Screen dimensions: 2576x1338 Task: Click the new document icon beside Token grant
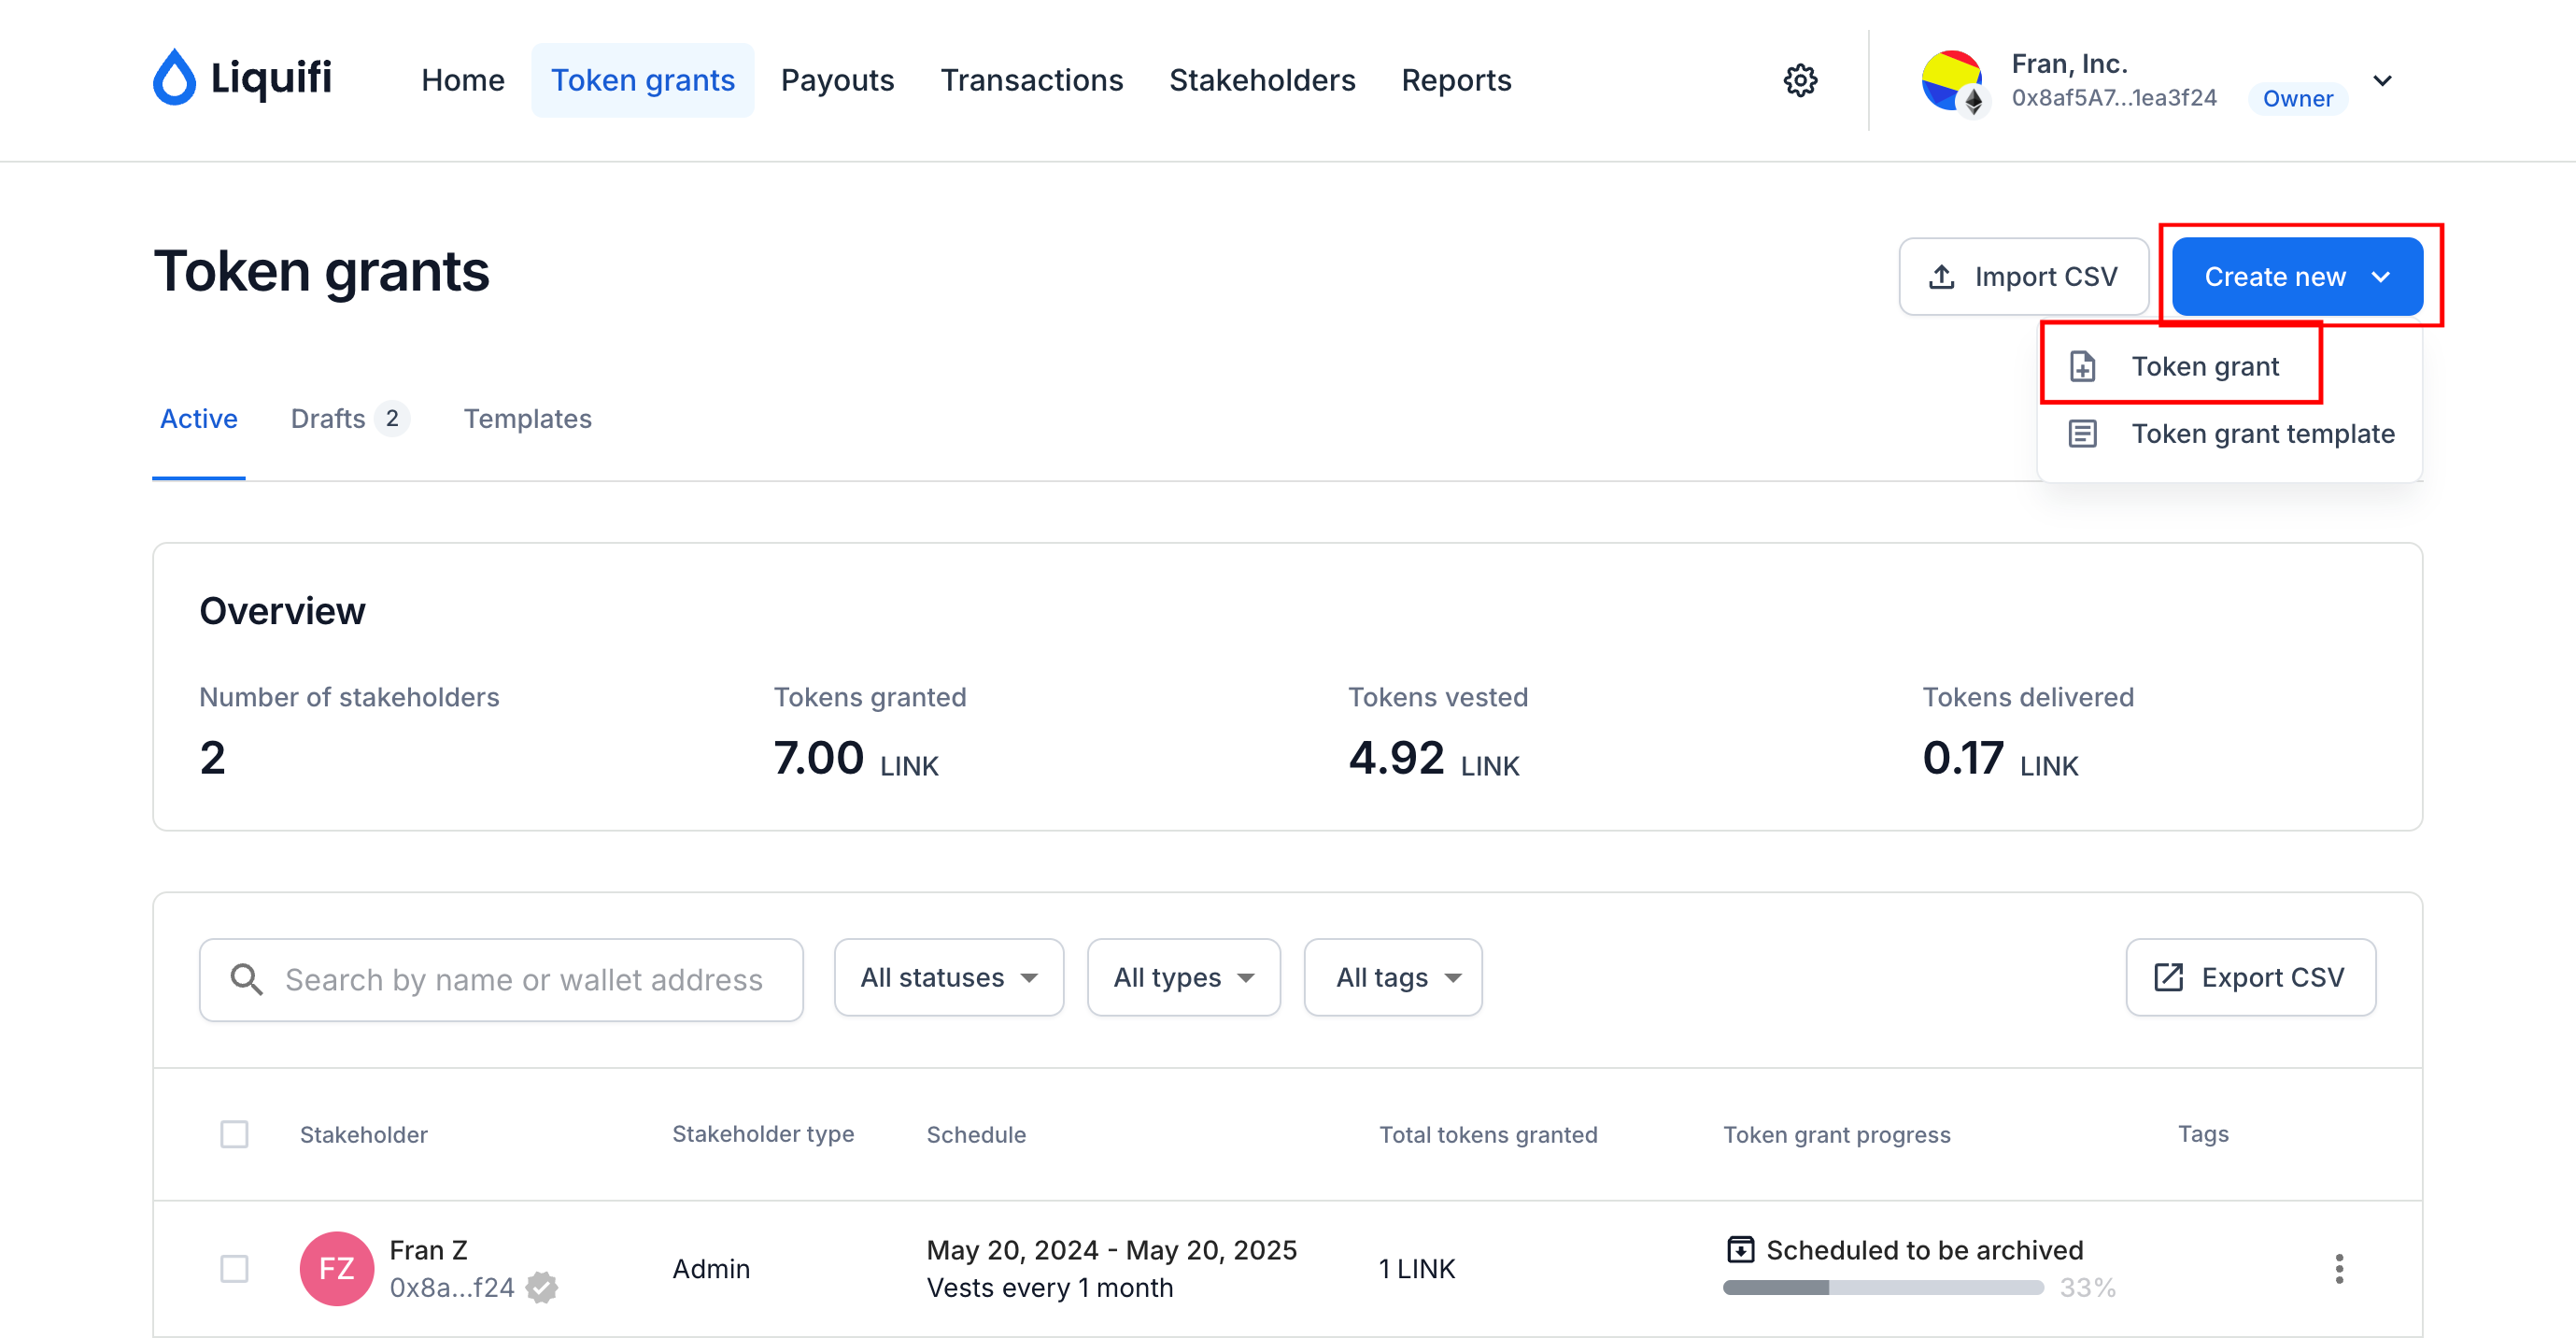pyautogui.click(x=2083, y=366)
